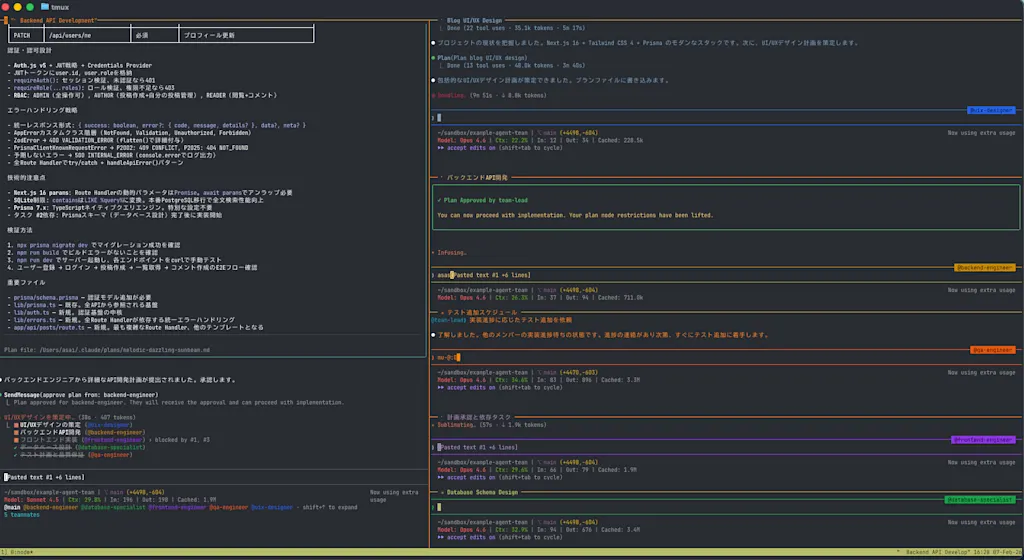
Task: Click the @backend-engineer pane label badge
Action: [985, 268]
